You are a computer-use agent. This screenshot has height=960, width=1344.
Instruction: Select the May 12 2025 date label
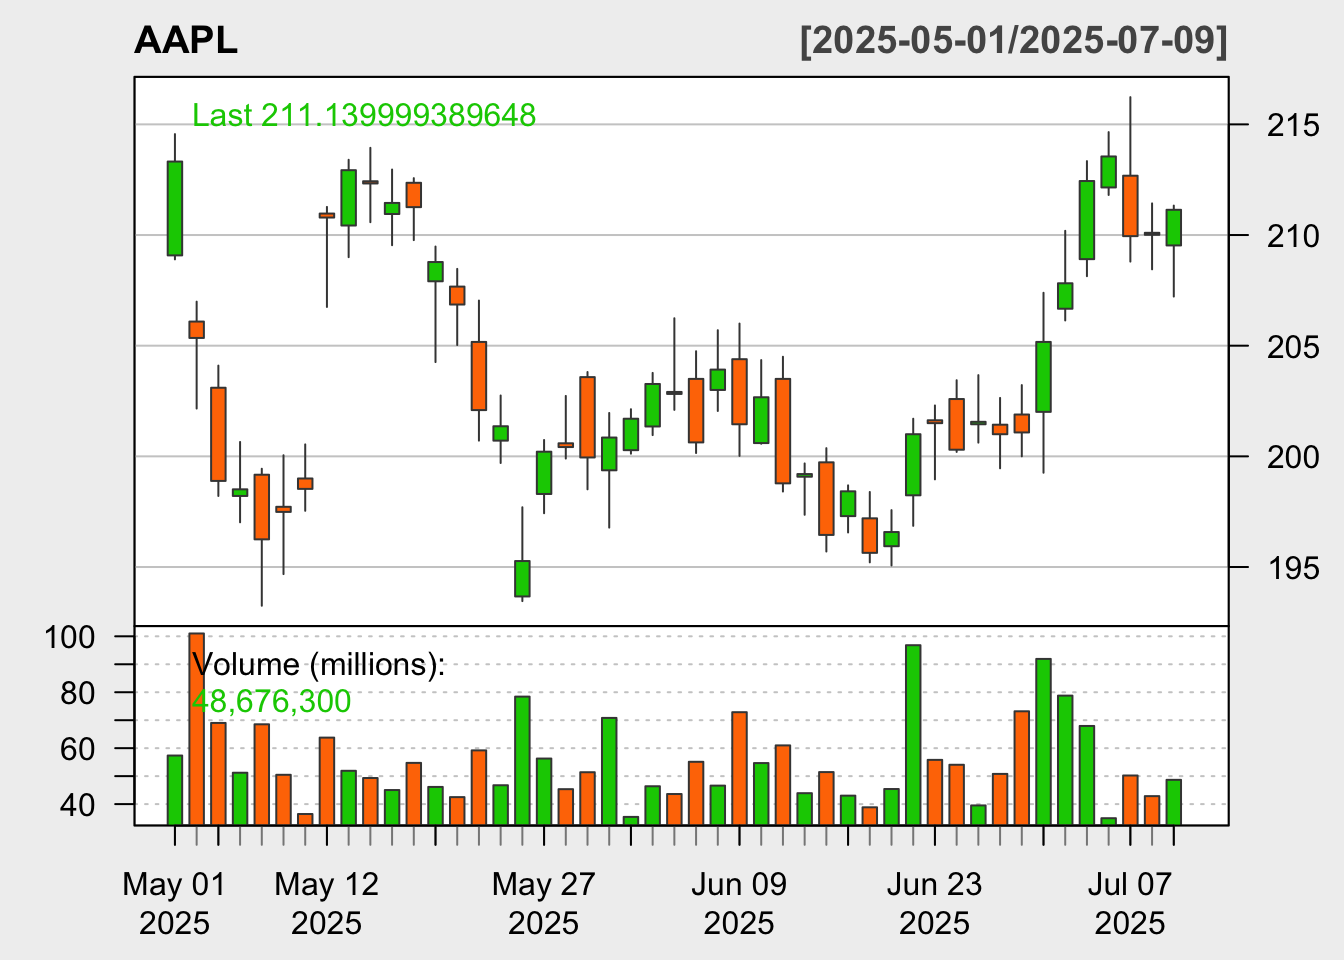click(327, 903)
